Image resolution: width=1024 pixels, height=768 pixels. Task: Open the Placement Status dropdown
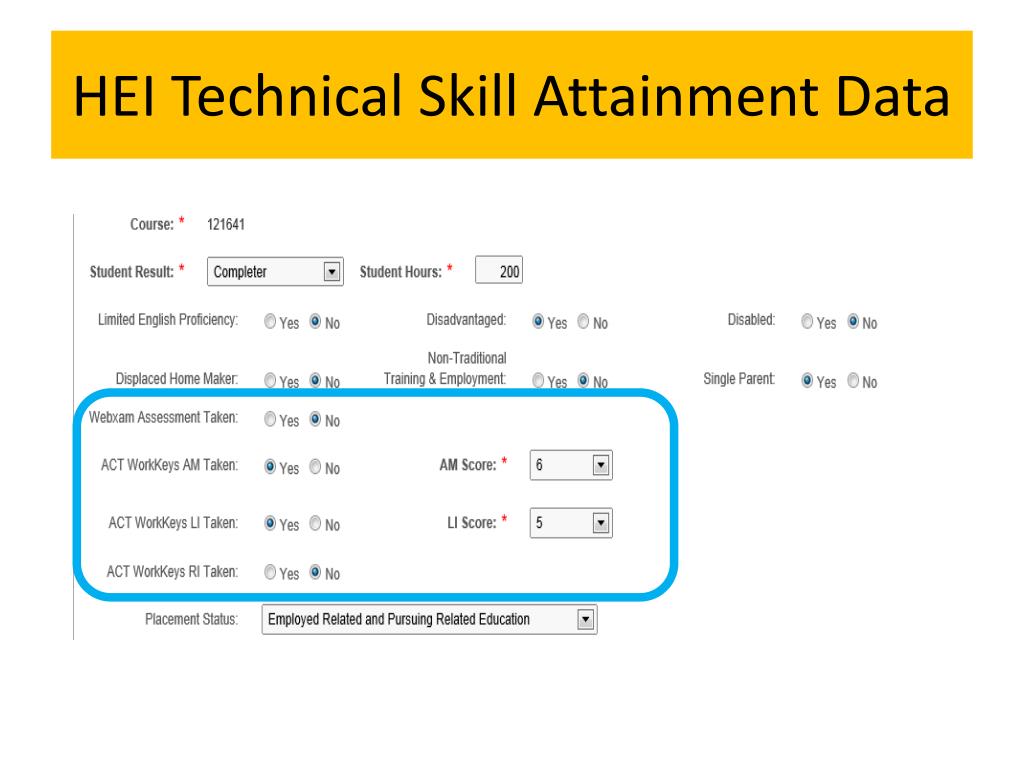429,619
